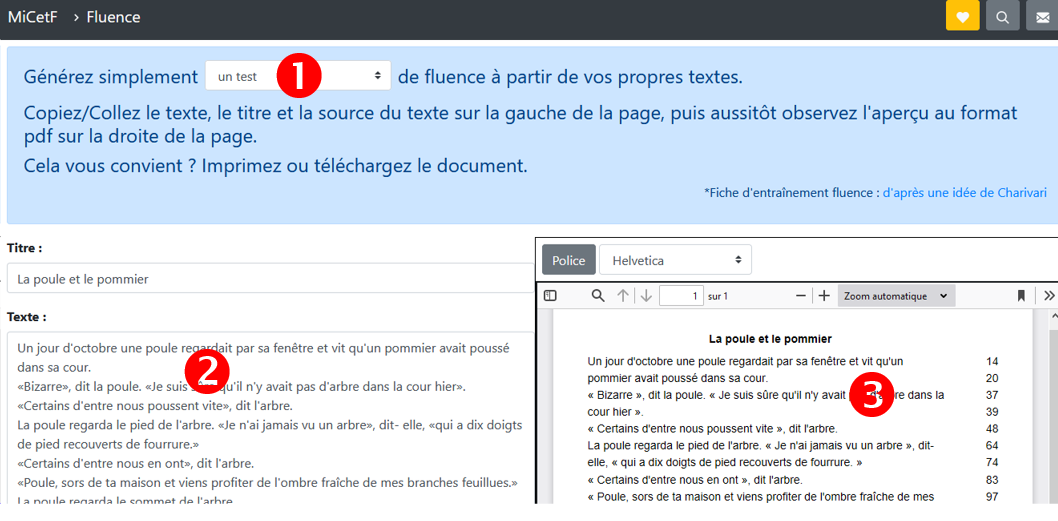Go to previous page in PDF viewer
Screen dimensions: 1058x521
coord(623,296)
